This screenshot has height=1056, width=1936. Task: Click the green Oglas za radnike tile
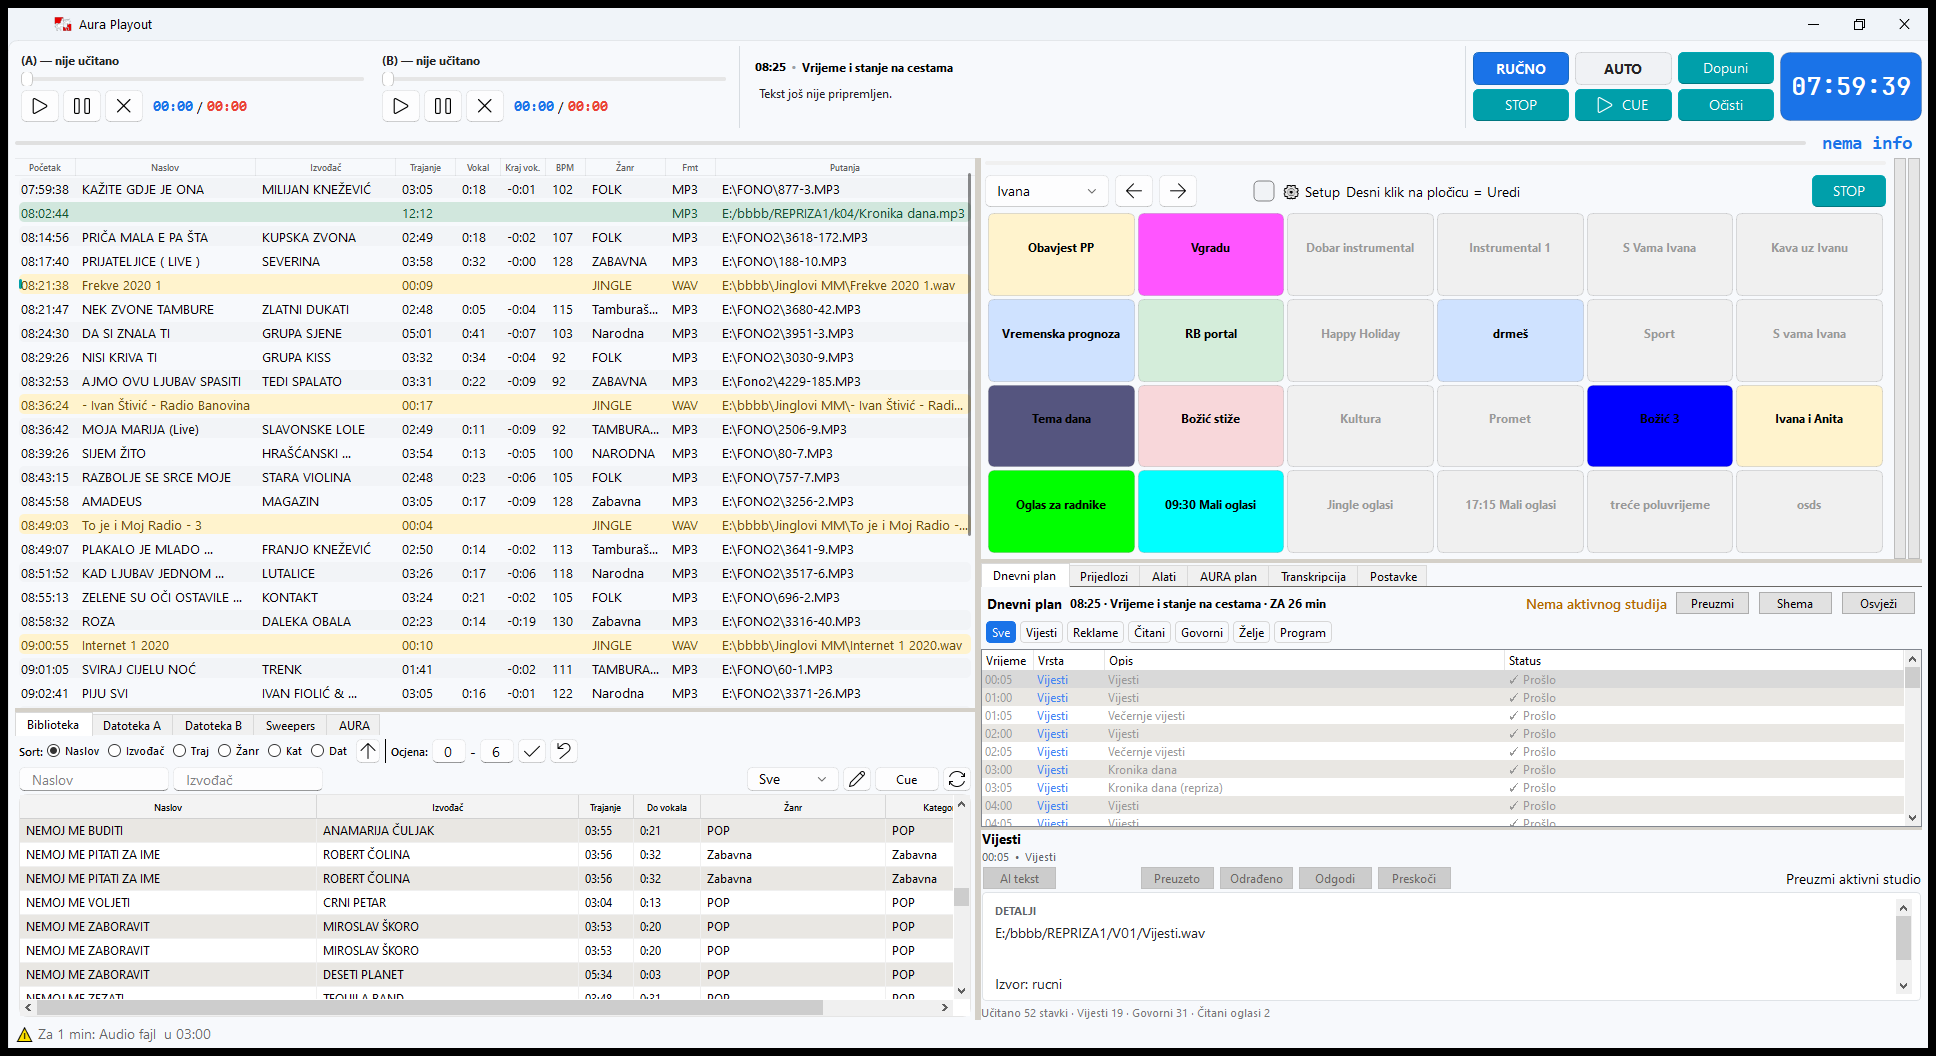(x=1061, y=511)
